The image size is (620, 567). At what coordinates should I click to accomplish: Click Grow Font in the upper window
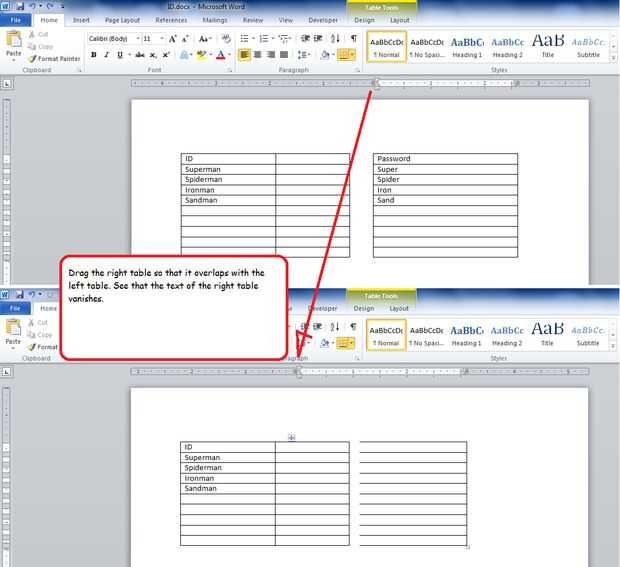click(172, 39)
